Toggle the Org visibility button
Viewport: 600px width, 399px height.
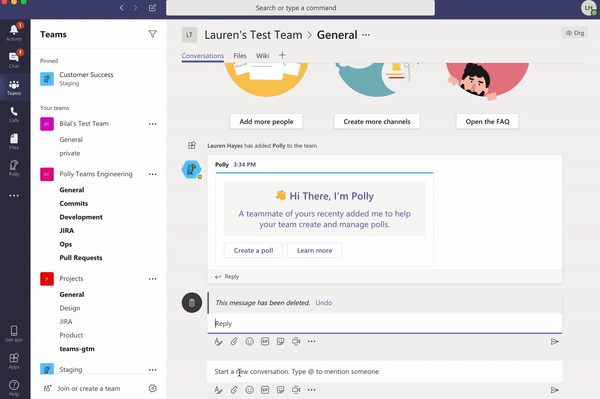[x=575, y=33]
